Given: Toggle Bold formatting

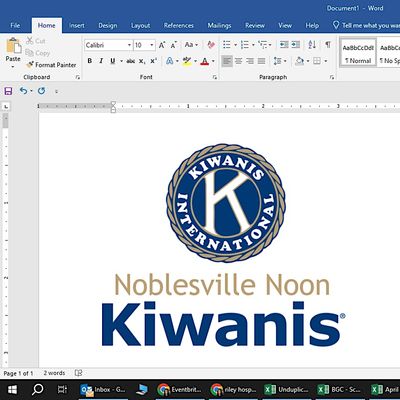Looking at the screenshot, I should point(90,61).
